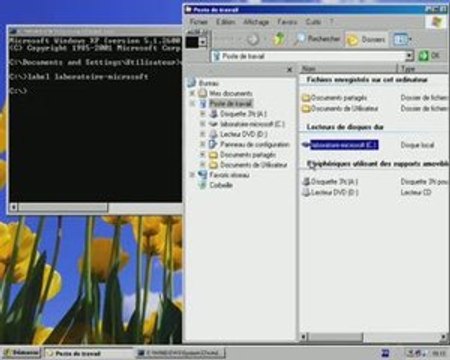Screen dimensions: 450x360
Task: Expand Lecteur DVD (D:) tree node
Action: (202, 134)
